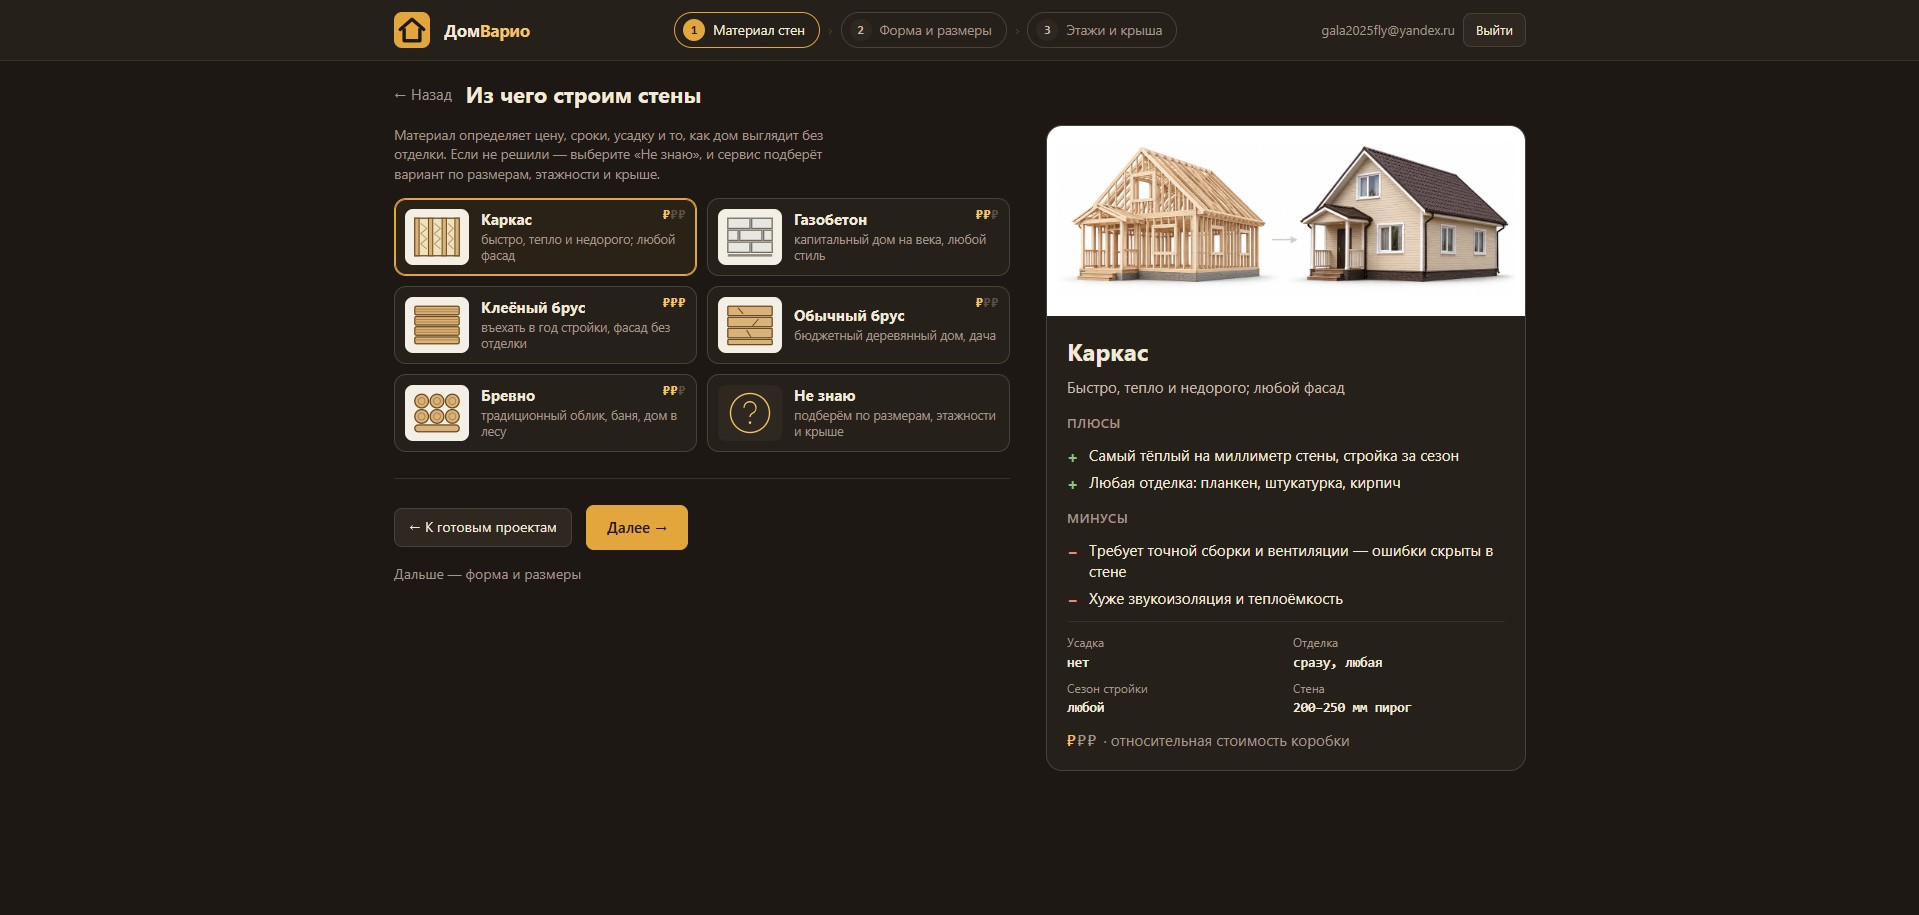The image size is (1919, 915).
Task: Go to the Форма и размеры step
Action: 923,30
